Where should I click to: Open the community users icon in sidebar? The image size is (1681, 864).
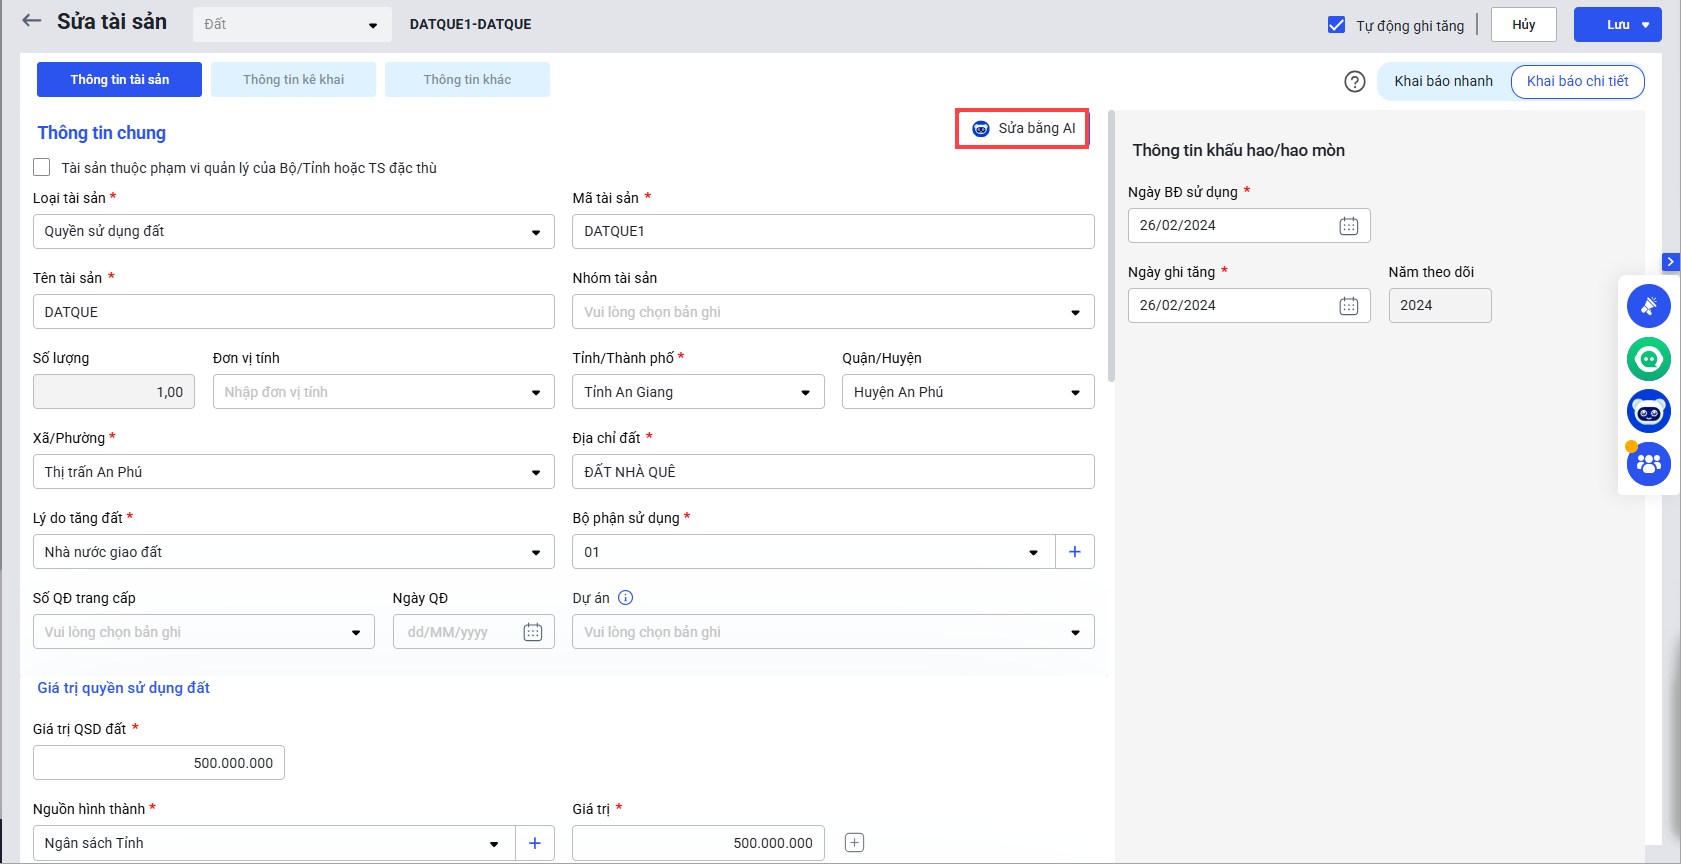pos(1648,464)
